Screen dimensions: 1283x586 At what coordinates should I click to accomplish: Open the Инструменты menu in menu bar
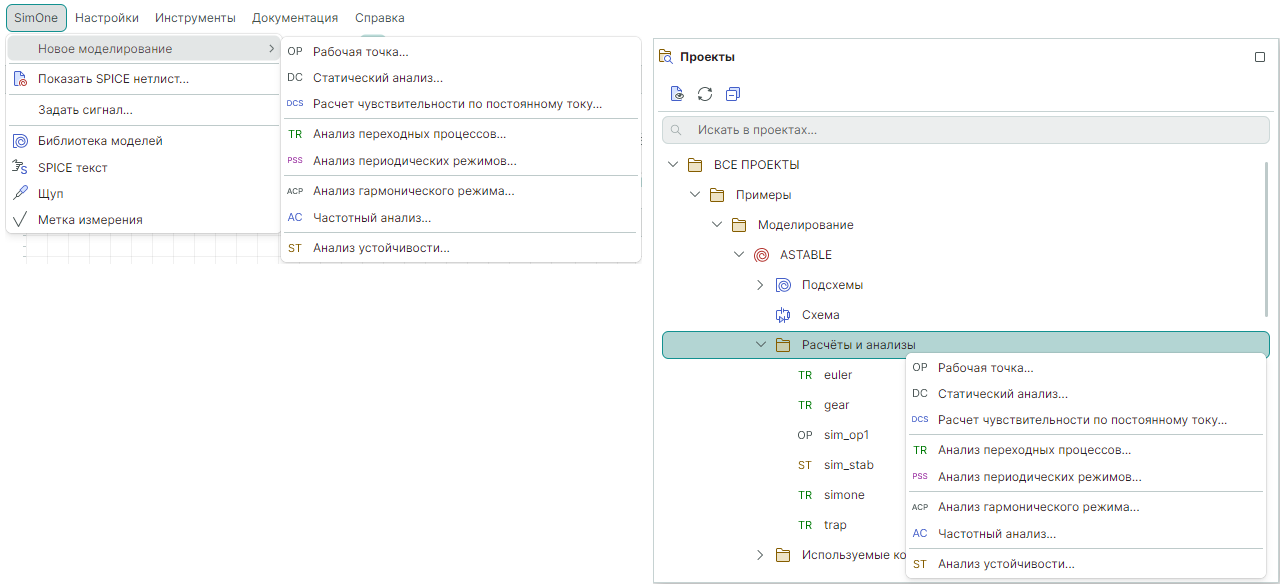point(195,18)
